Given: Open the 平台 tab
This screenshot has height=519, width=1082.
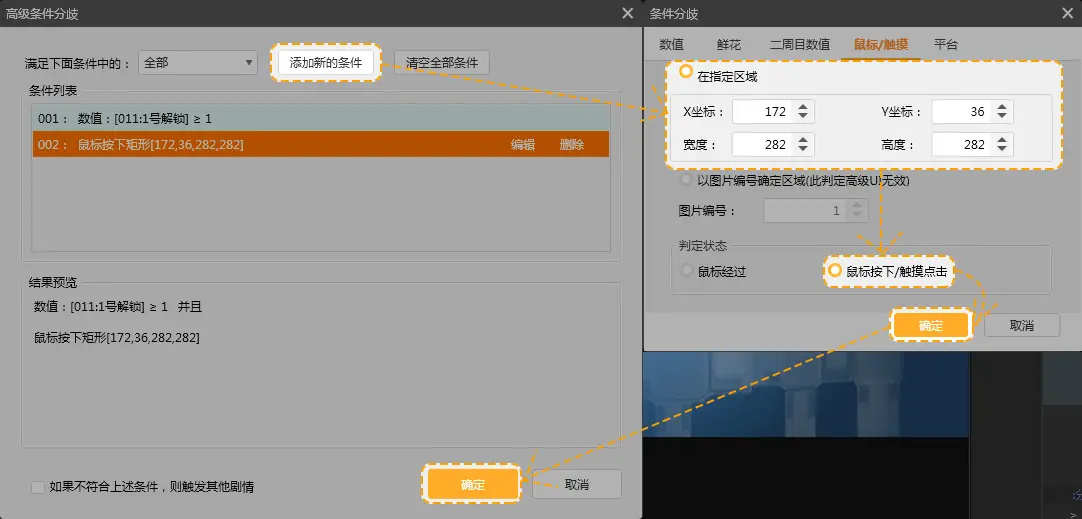Looking at the screenshot, I should click(945, 44).
